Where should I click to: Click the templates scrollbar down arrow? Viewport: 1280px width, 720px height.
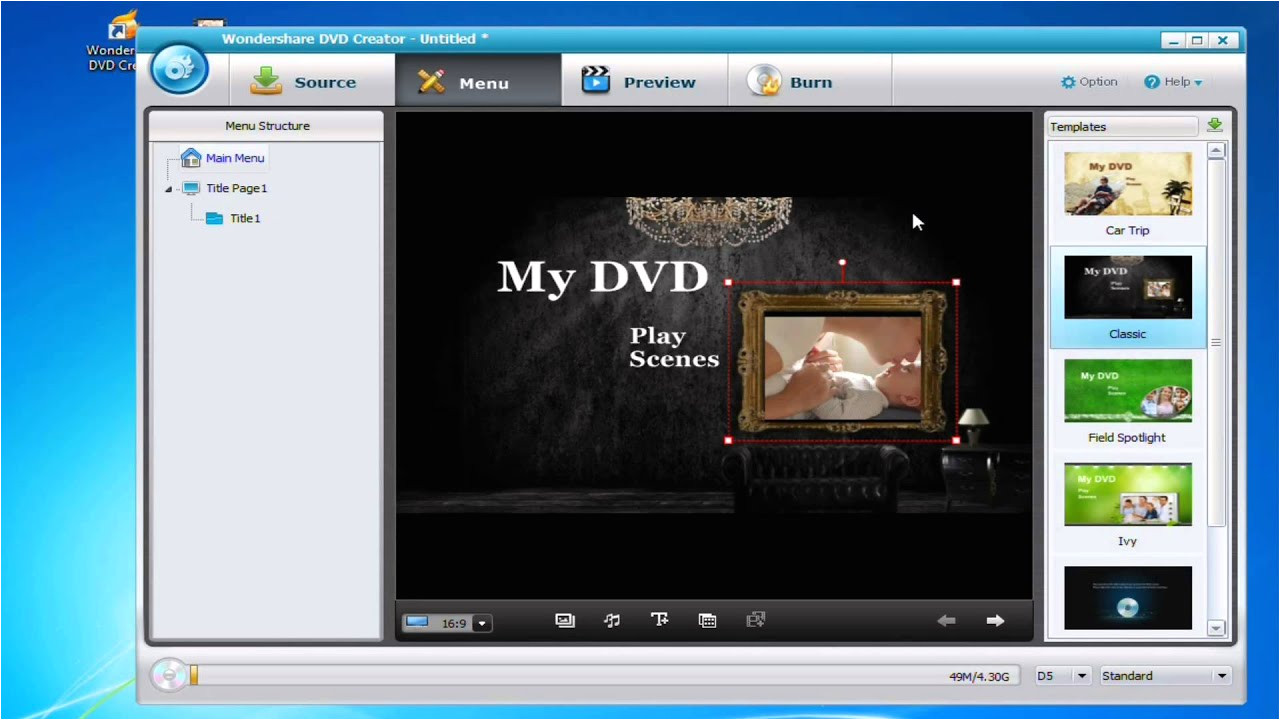coord(1216,628)
